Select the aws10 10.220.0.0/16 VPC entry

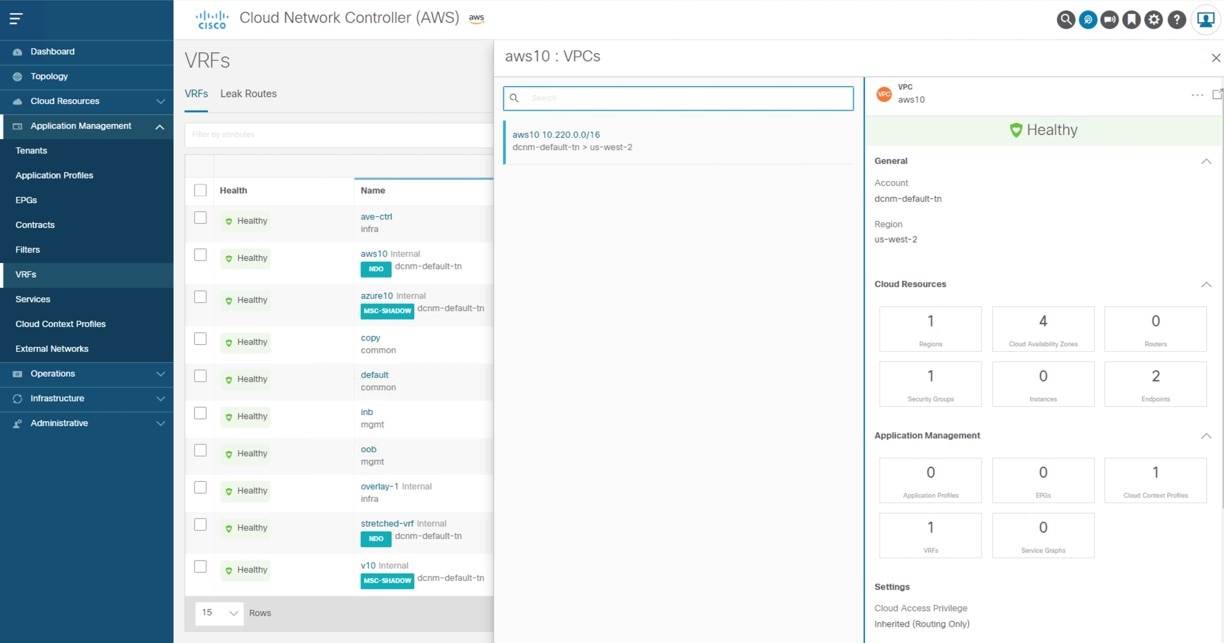click(x=679, y=141)
